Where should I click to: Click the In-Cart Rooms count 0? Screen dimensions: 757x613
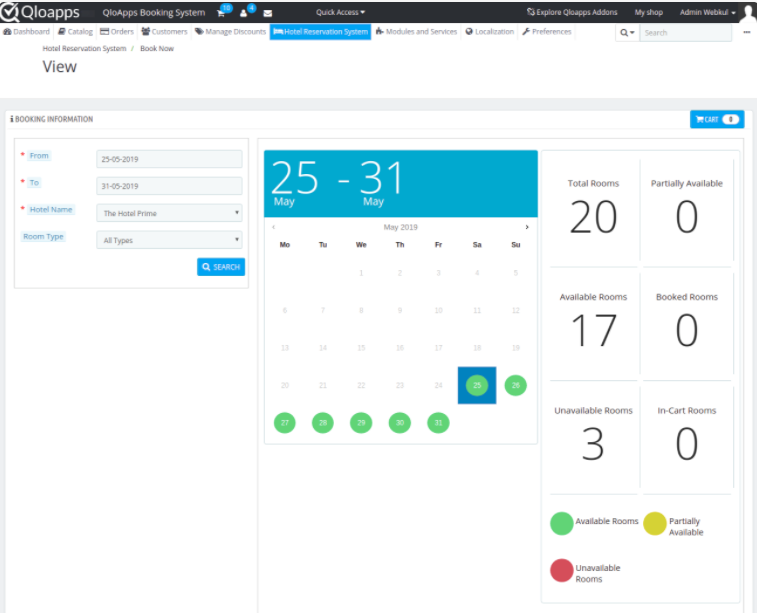tap(687, 444)
